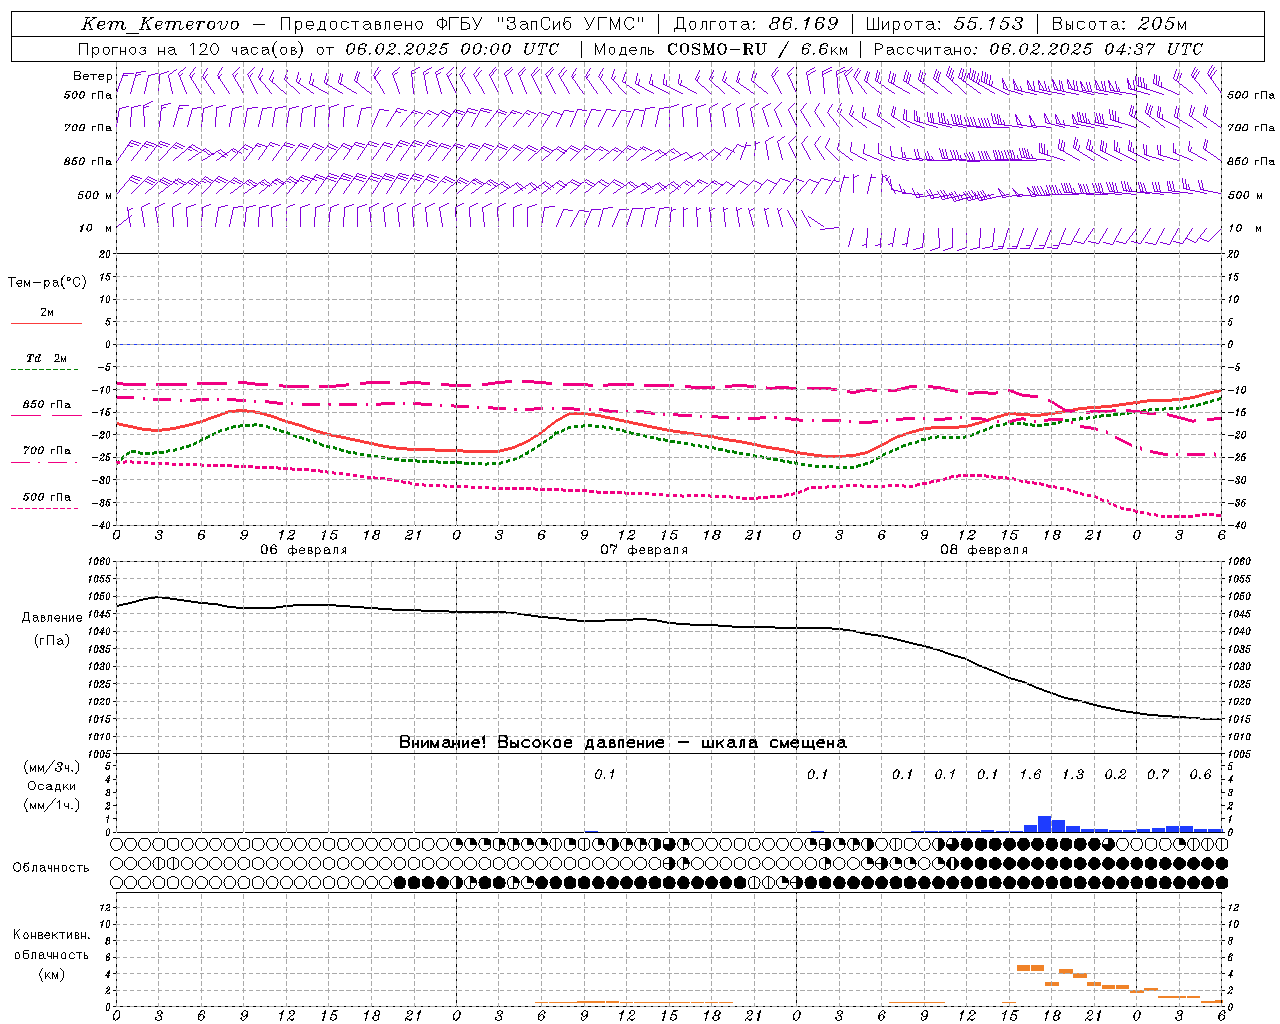Viewport: 1280px width, 1024px height.
Task: Click the 0.6 precipitation total value
Action: (x=1200, y=775)
